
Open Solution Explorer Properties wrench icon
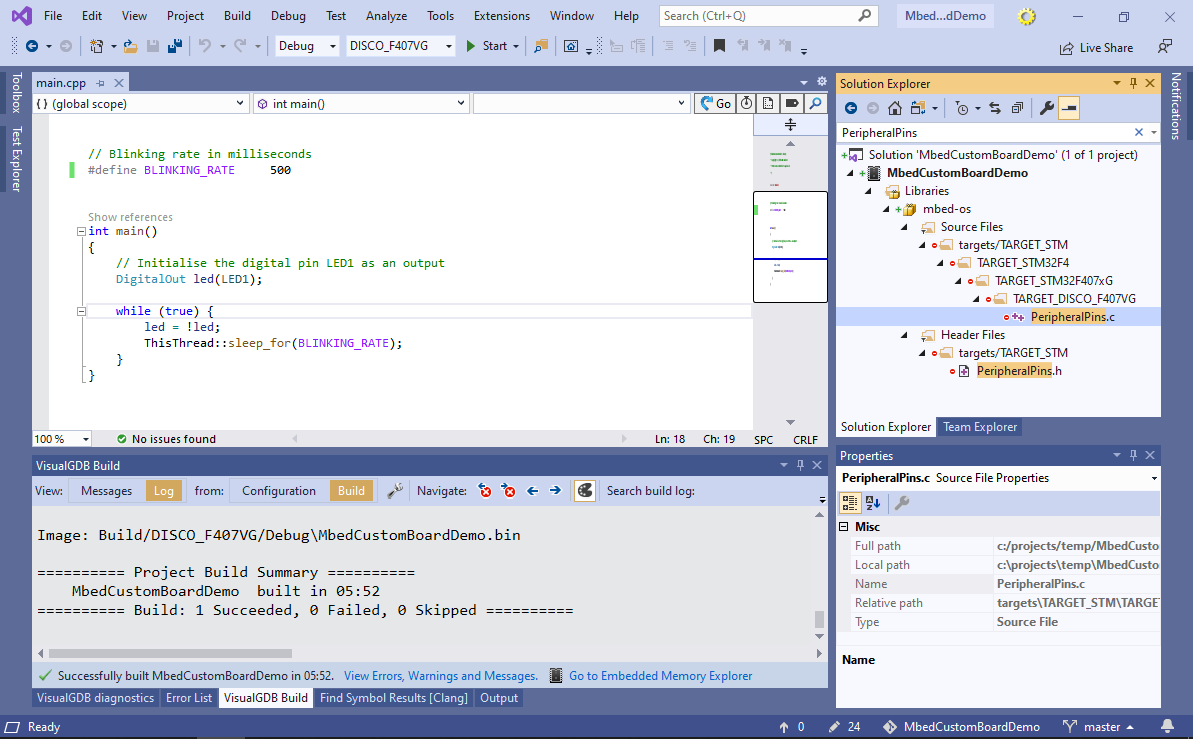click(1046, 109)
